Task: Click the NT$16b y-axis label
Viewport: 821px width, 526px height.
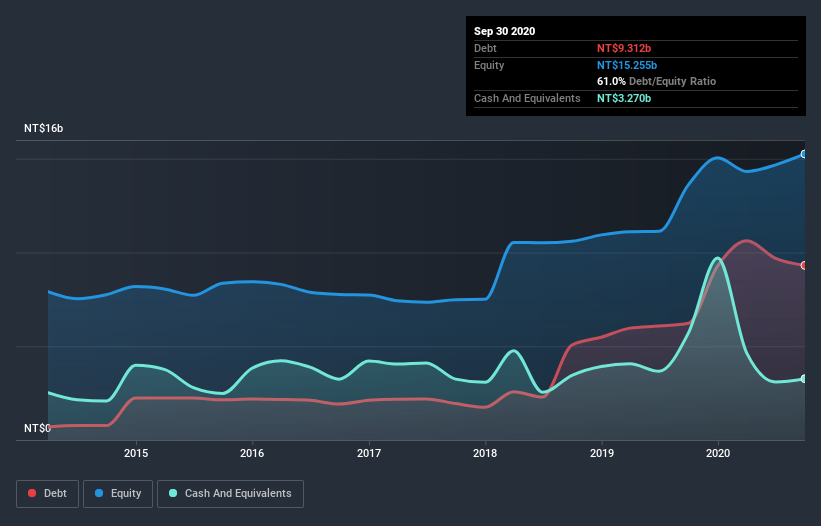Action: [x=43, y=128]
